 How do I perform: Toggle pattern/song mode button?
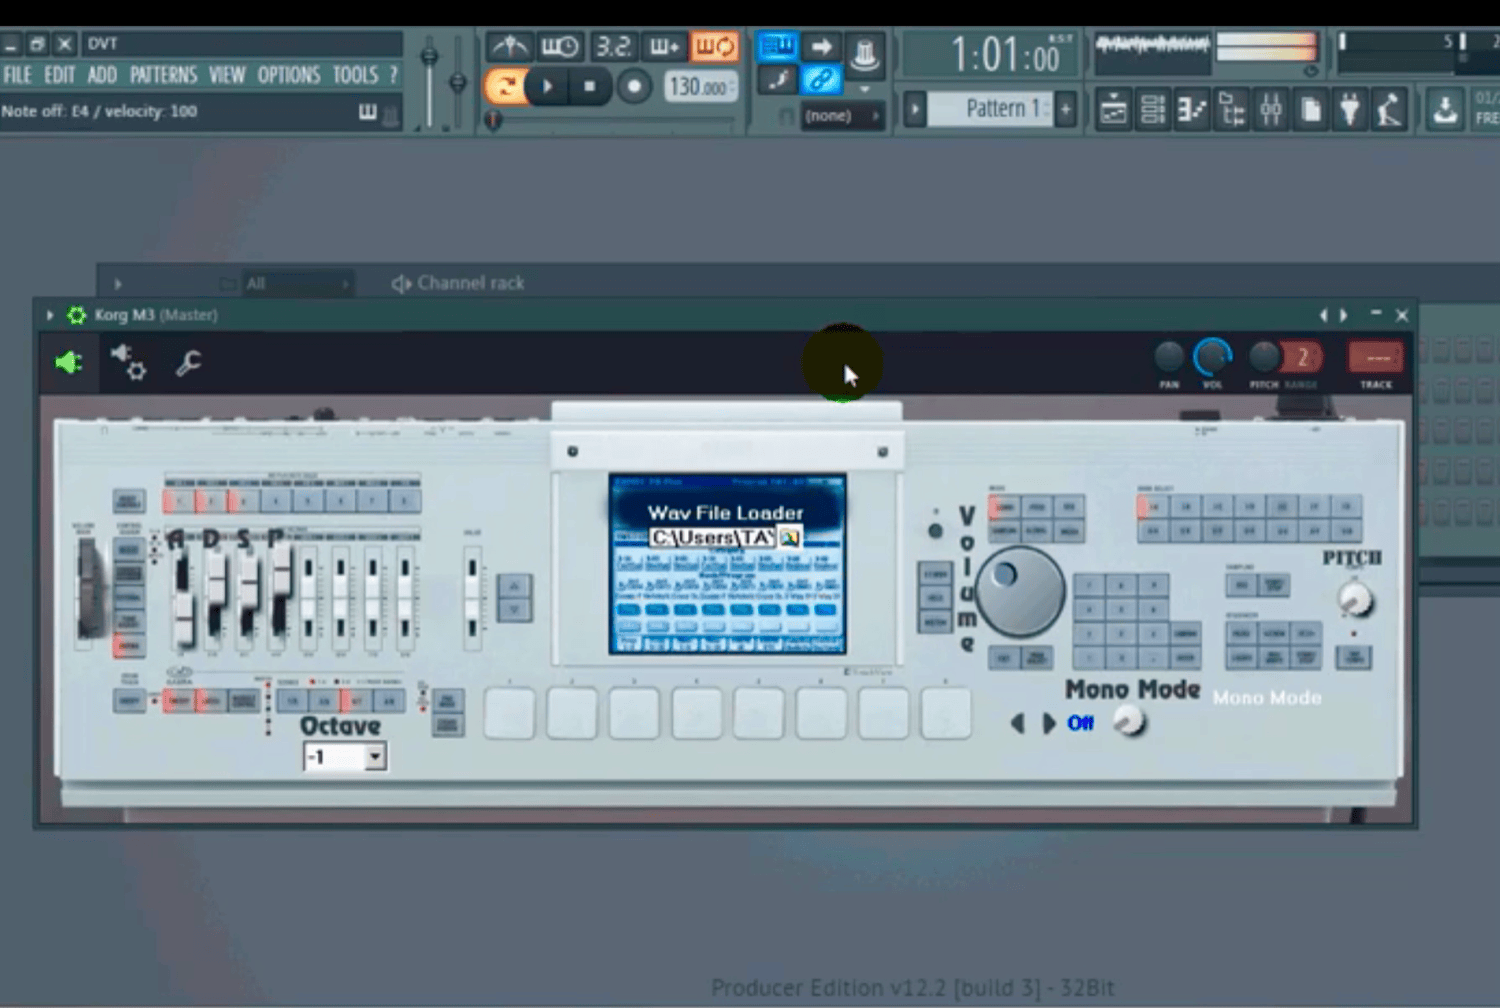[505, 86]
